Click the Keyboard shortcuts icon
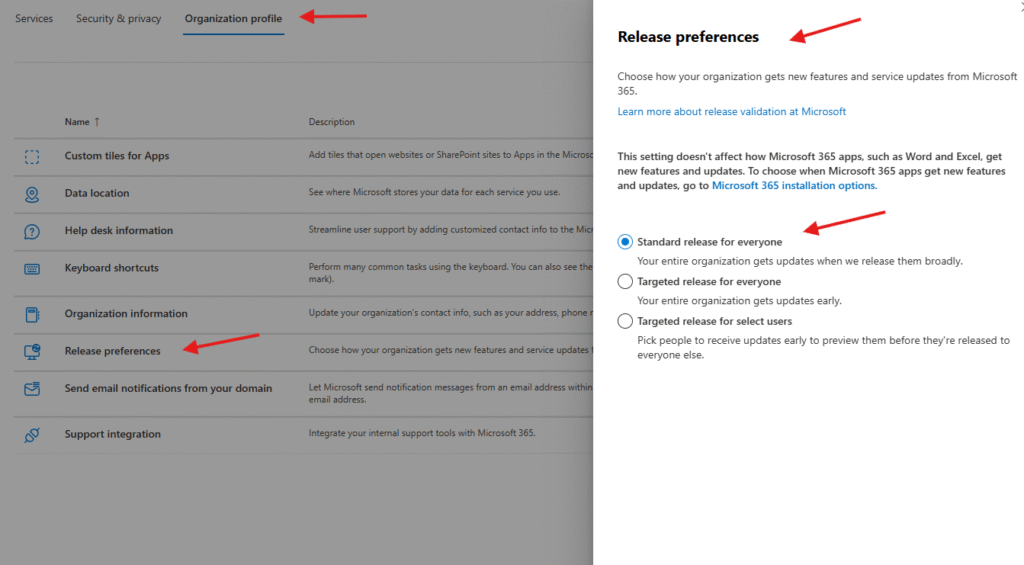 pos(32,269)
